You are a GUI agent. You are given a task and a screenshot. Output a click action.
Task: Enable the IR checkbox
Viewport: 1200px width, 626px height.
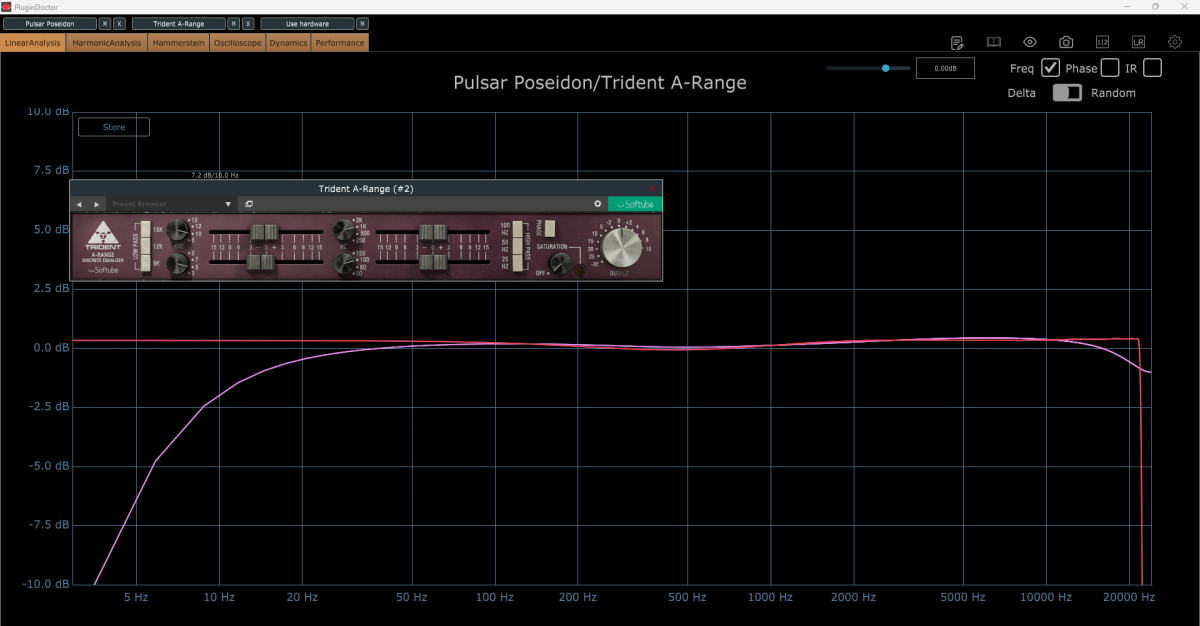pyautogui.click(x=1152, y=68)
